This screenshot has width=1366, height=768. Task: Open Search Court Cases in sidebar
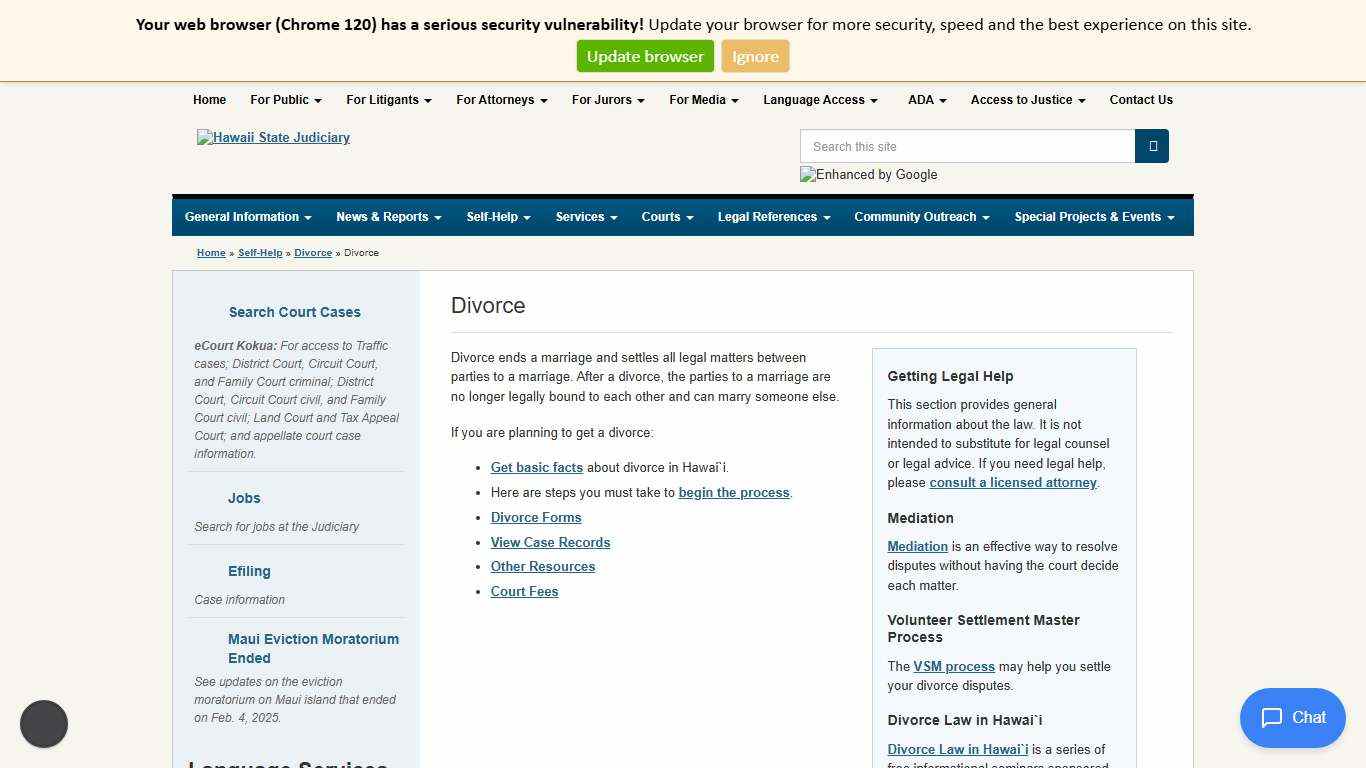coord(294,312)
